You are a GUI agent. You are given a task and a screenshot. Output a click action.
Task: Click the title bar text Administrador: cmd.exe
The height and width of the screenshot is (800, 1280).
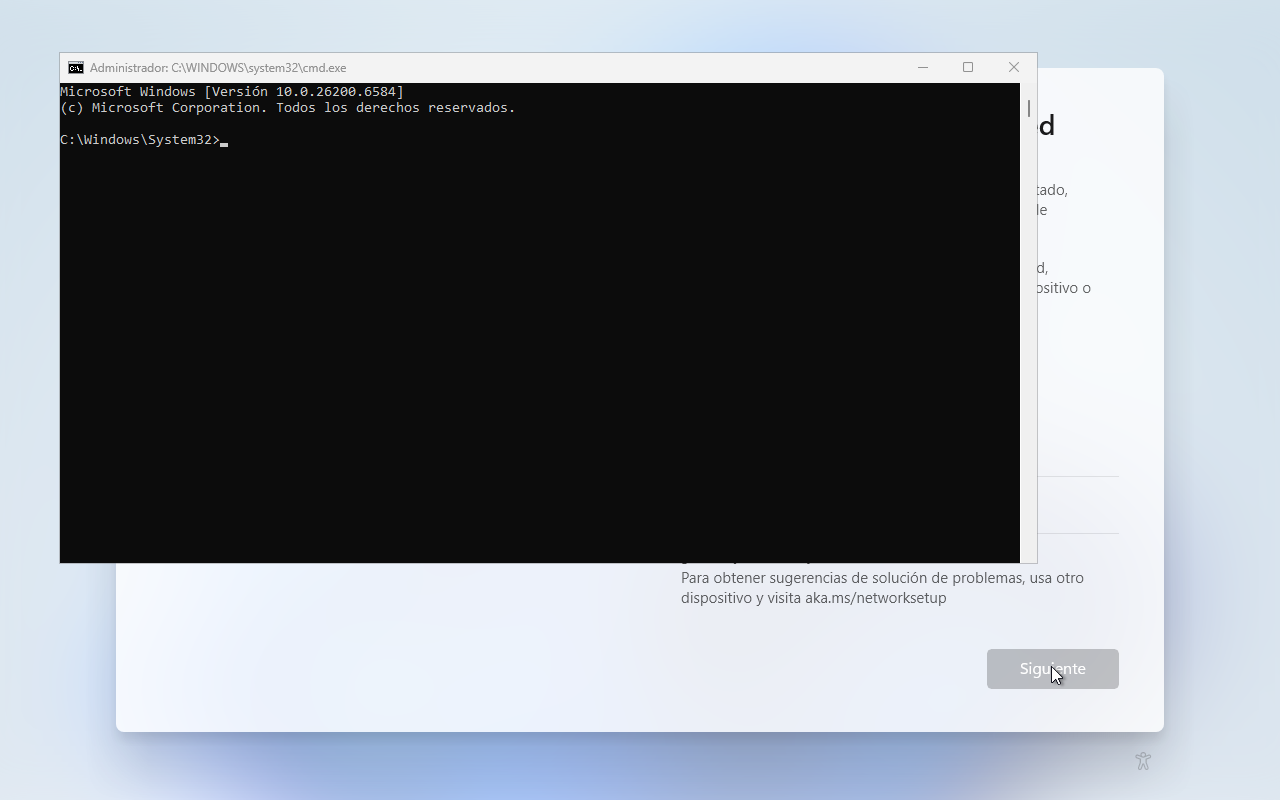(x=218, y=68)
